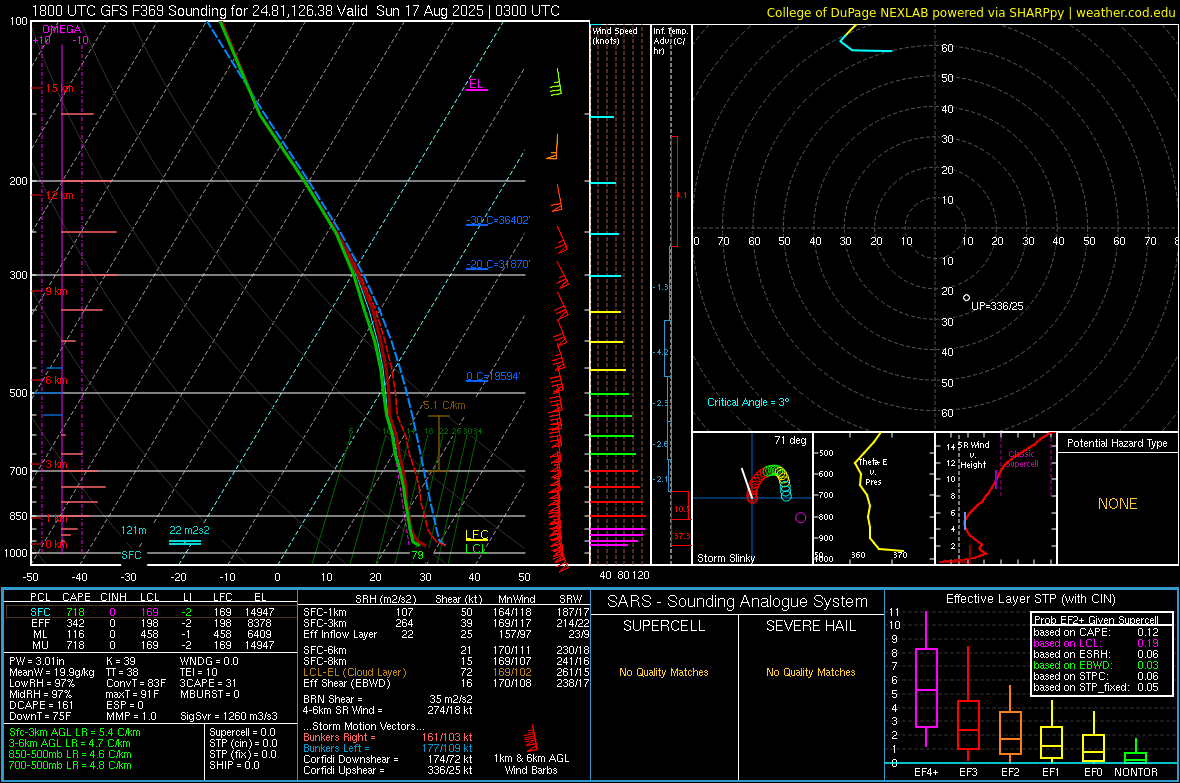The image size is (1180, 783).
Task: Click the 'Wind Speed (knots)' panel heading
Action: pyautogui.click(x=615, y=35)
